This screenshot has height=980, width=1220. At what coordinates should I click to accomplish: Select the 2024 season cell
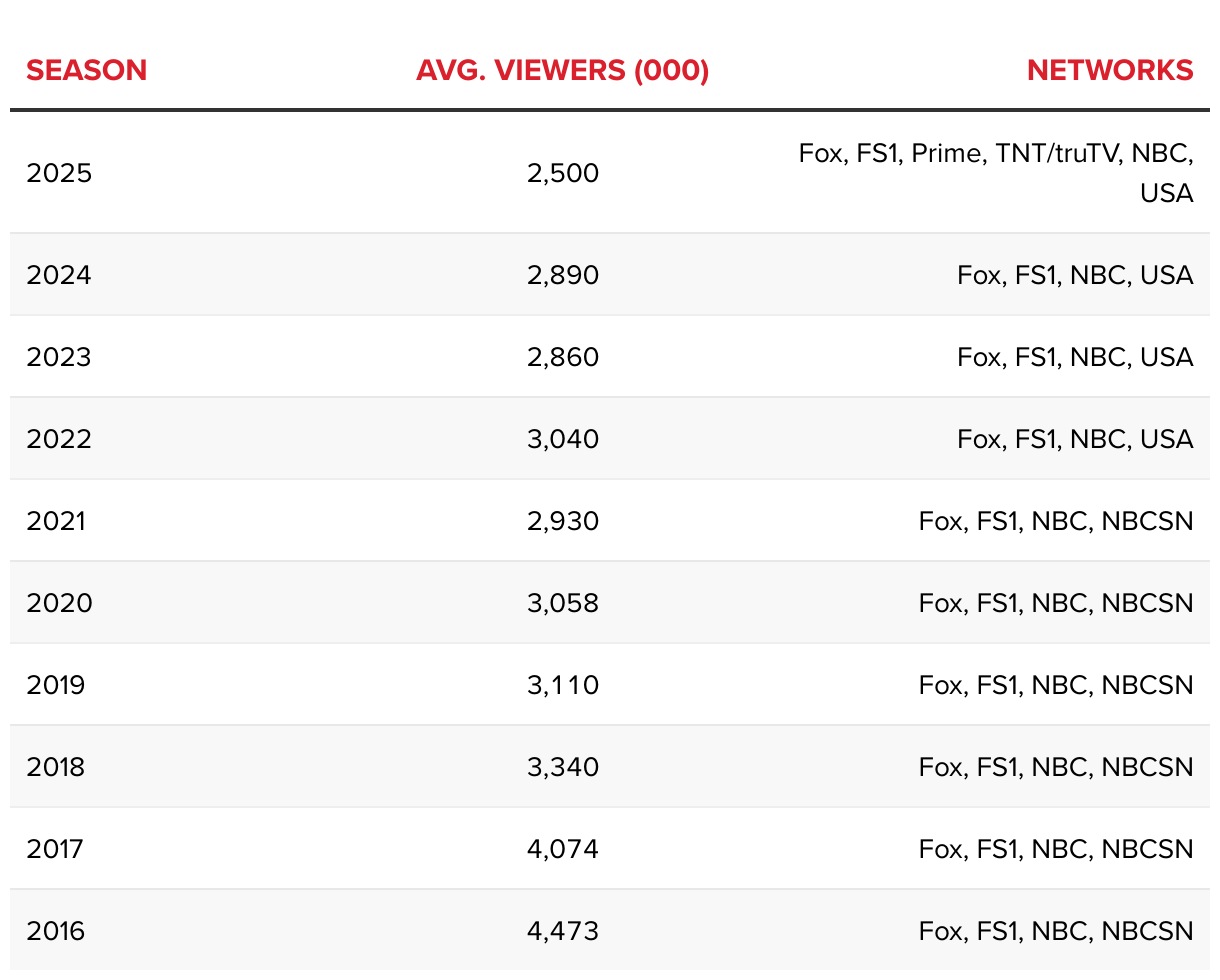pos(59,275)
